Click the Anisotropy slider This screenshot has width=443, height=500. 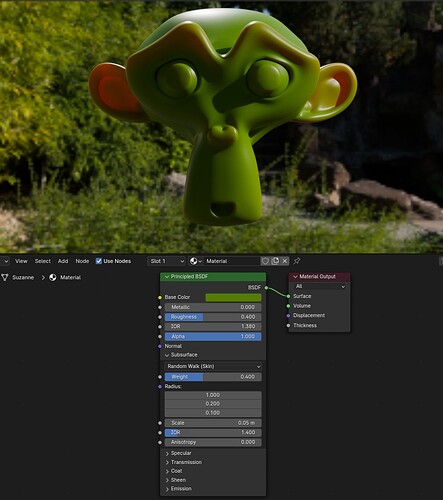(213, 442)
